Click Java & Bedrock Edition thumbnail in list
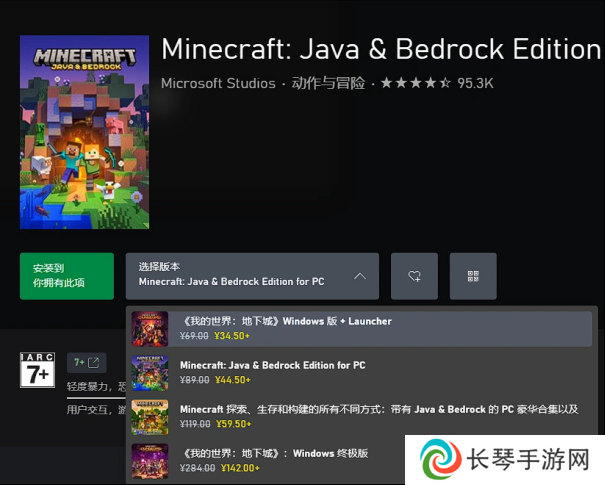 click(150, 373)
